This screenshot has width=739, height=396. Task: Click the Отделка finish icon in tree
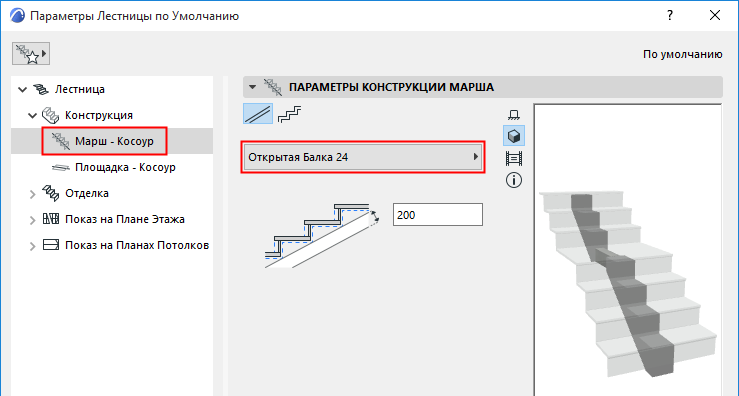[x=51, y=193]
